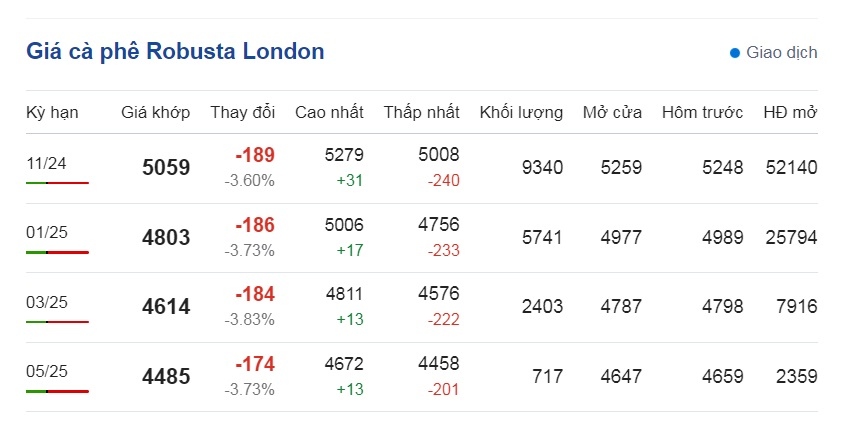Open the Giá cà phê Robusta London title

click(175, 51)
